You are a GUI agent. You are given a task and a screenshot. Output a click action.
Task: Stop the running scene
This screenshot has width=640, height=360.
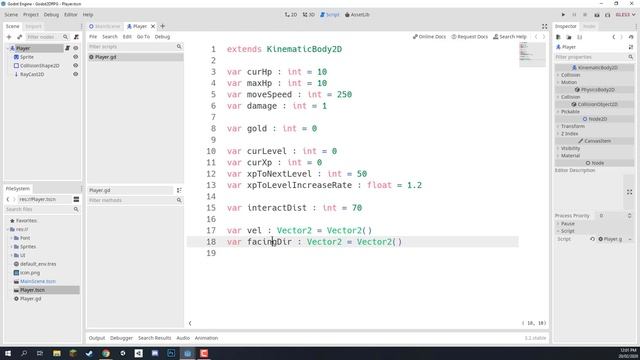coord(585,15)
